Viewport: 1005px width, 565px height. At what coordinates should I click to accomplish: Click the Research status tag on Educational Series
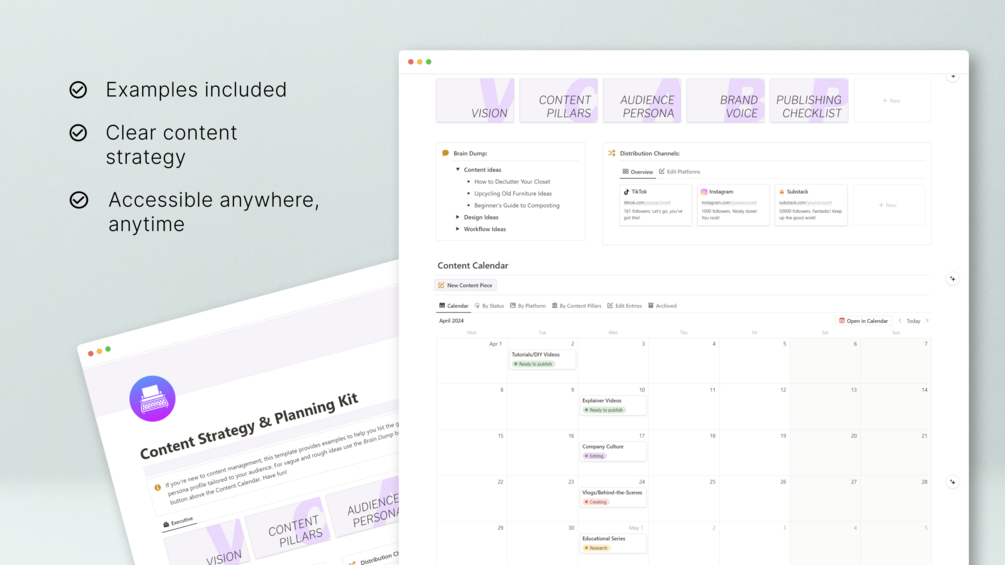[596, 548]
